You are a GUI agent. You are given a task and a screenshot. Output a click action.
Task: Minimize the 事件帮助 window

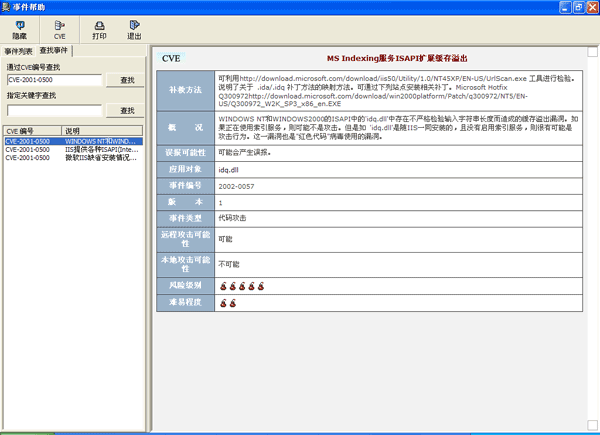(565, 7)
